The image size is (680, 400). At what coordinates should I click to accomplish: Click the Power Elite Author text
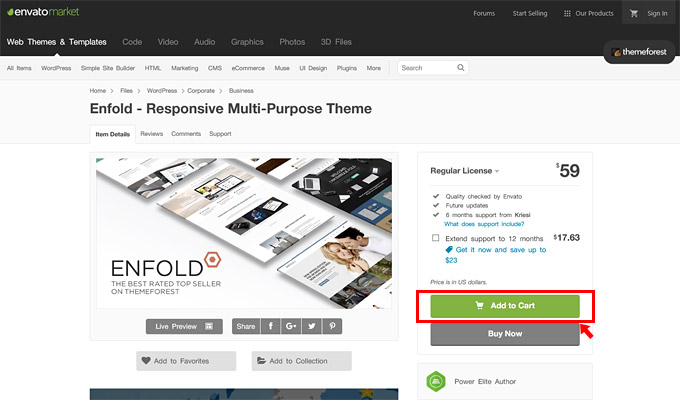click(x=485, y=381)
